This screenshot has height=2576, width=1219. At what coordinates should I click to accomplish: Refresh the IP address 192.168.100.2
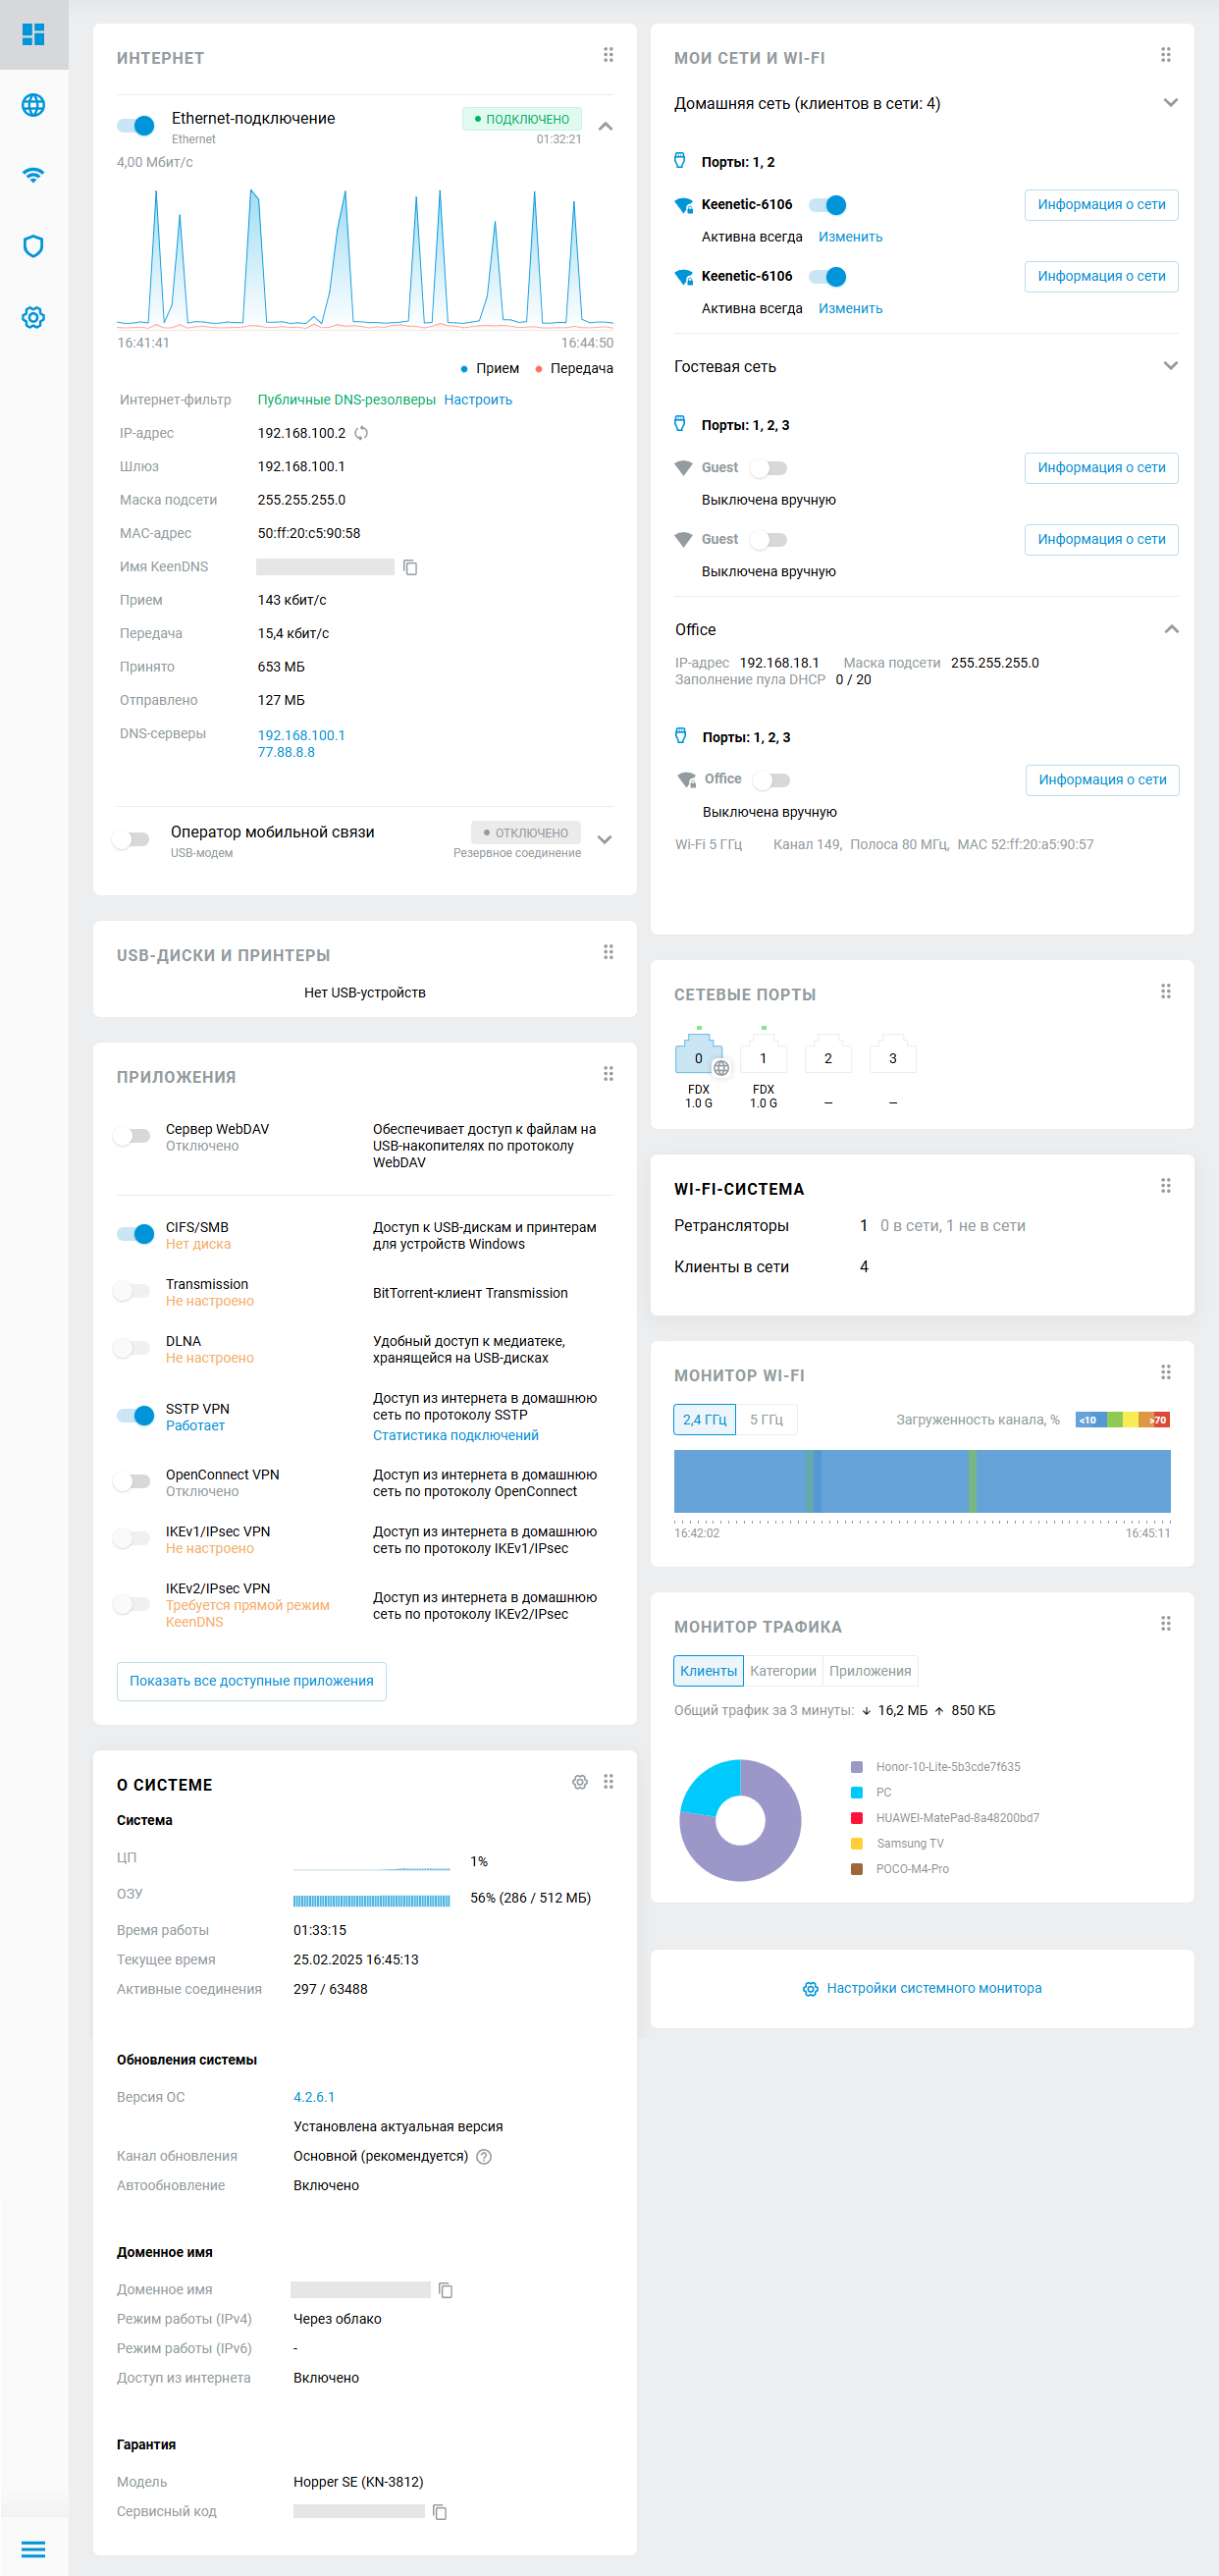[x=362, y=433]
